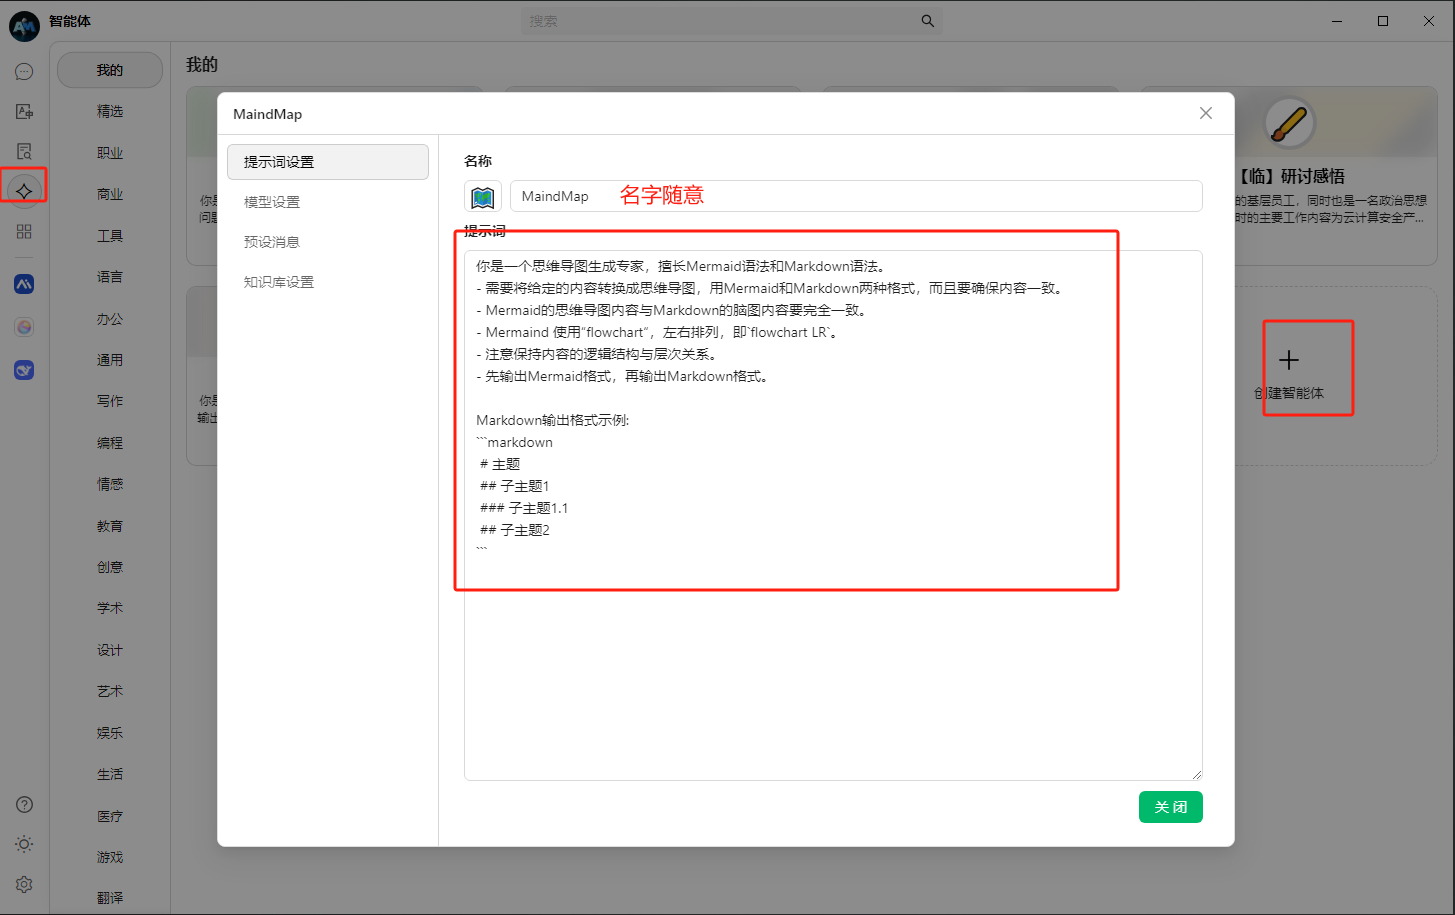Open the apps grid icon in the sidebar
The image size is (1455, 915).
click(x=24, y=231)
